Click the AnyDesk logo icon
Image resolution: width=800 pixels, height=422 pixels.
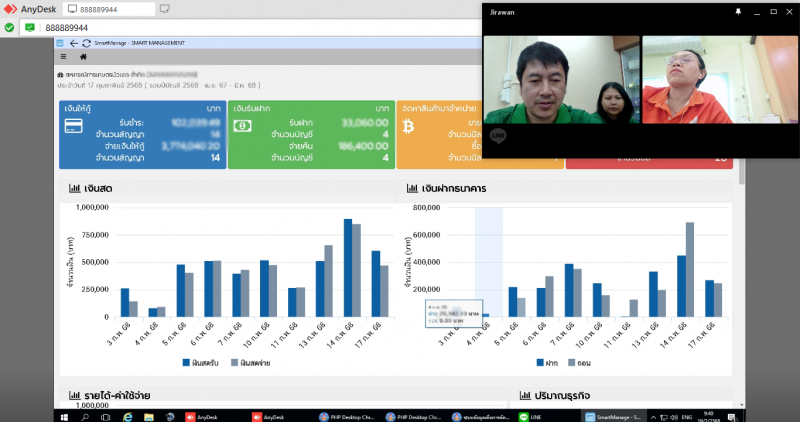(10, 9)
